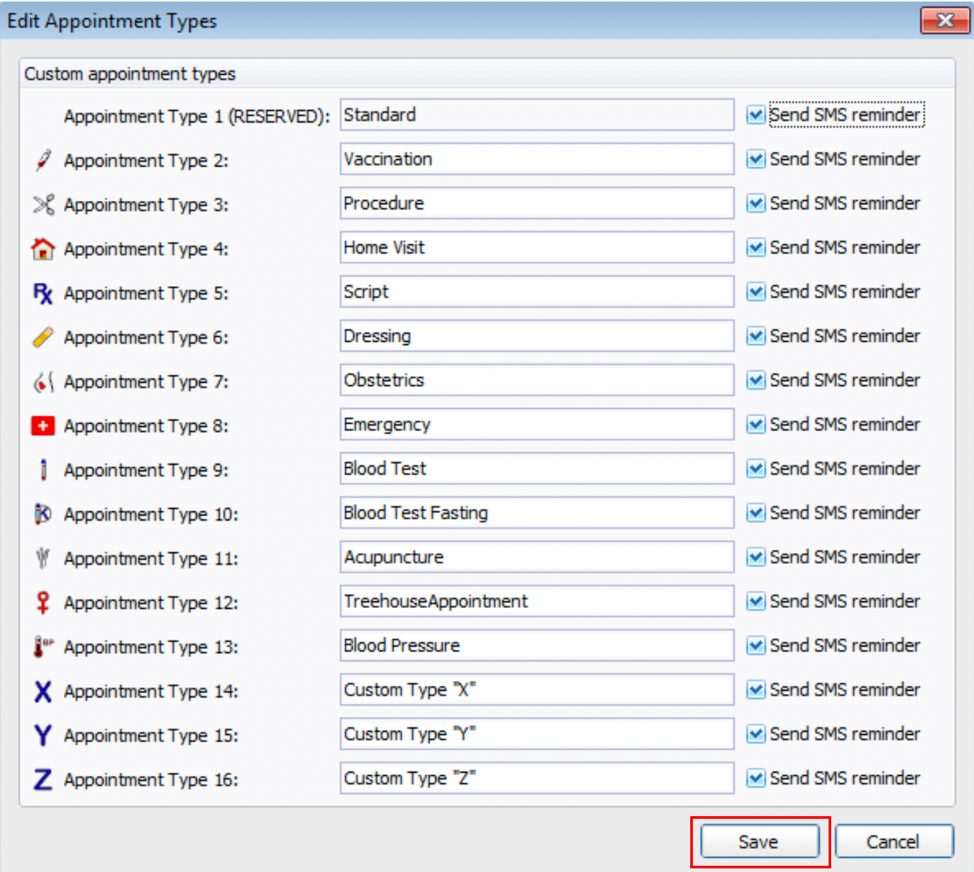
Task: Close the Edit Appointment Types dialog
Action: pyautogui.click(x=945, y=20)
